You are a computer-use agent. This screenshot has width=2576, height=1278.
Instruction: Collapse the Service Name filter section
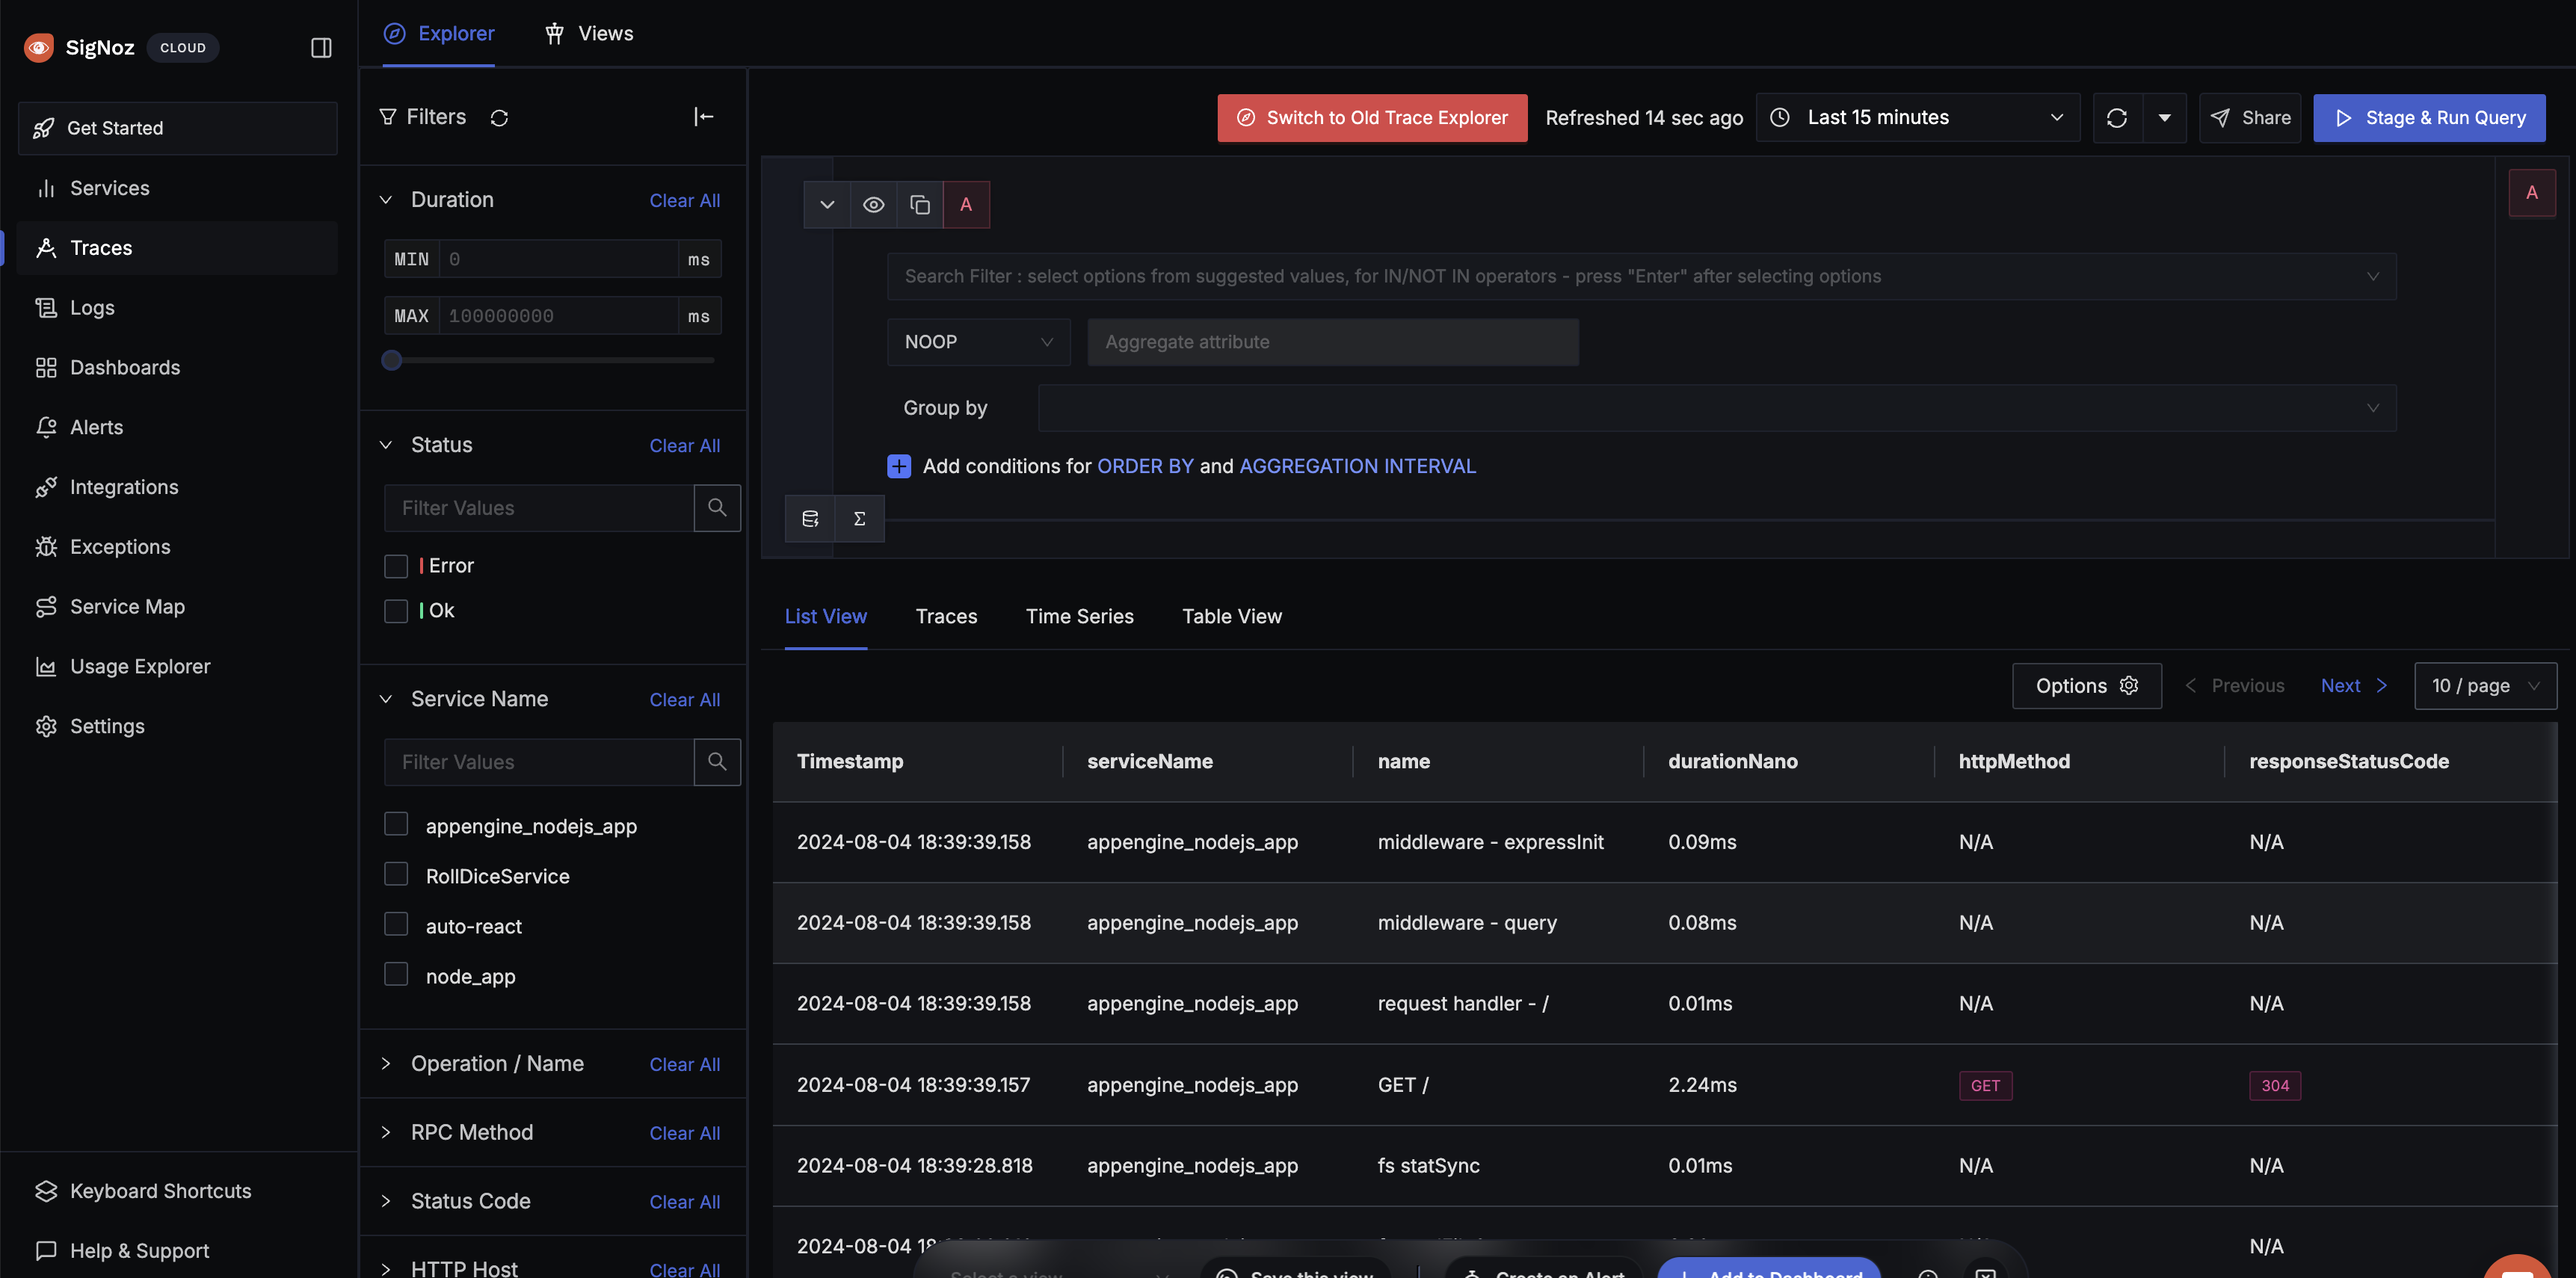(386, 699)
